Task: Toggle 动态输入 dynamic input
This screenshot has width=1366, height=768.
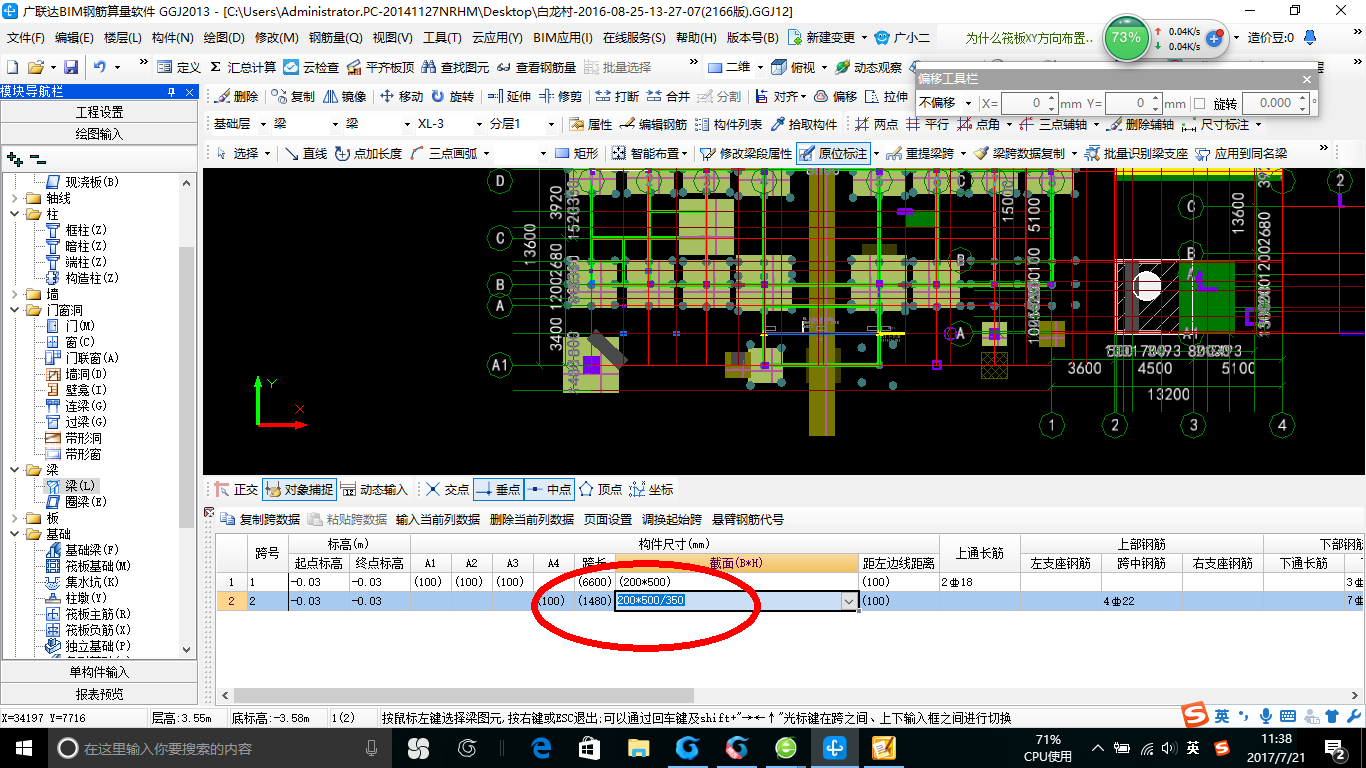Action: pos(374,490)
